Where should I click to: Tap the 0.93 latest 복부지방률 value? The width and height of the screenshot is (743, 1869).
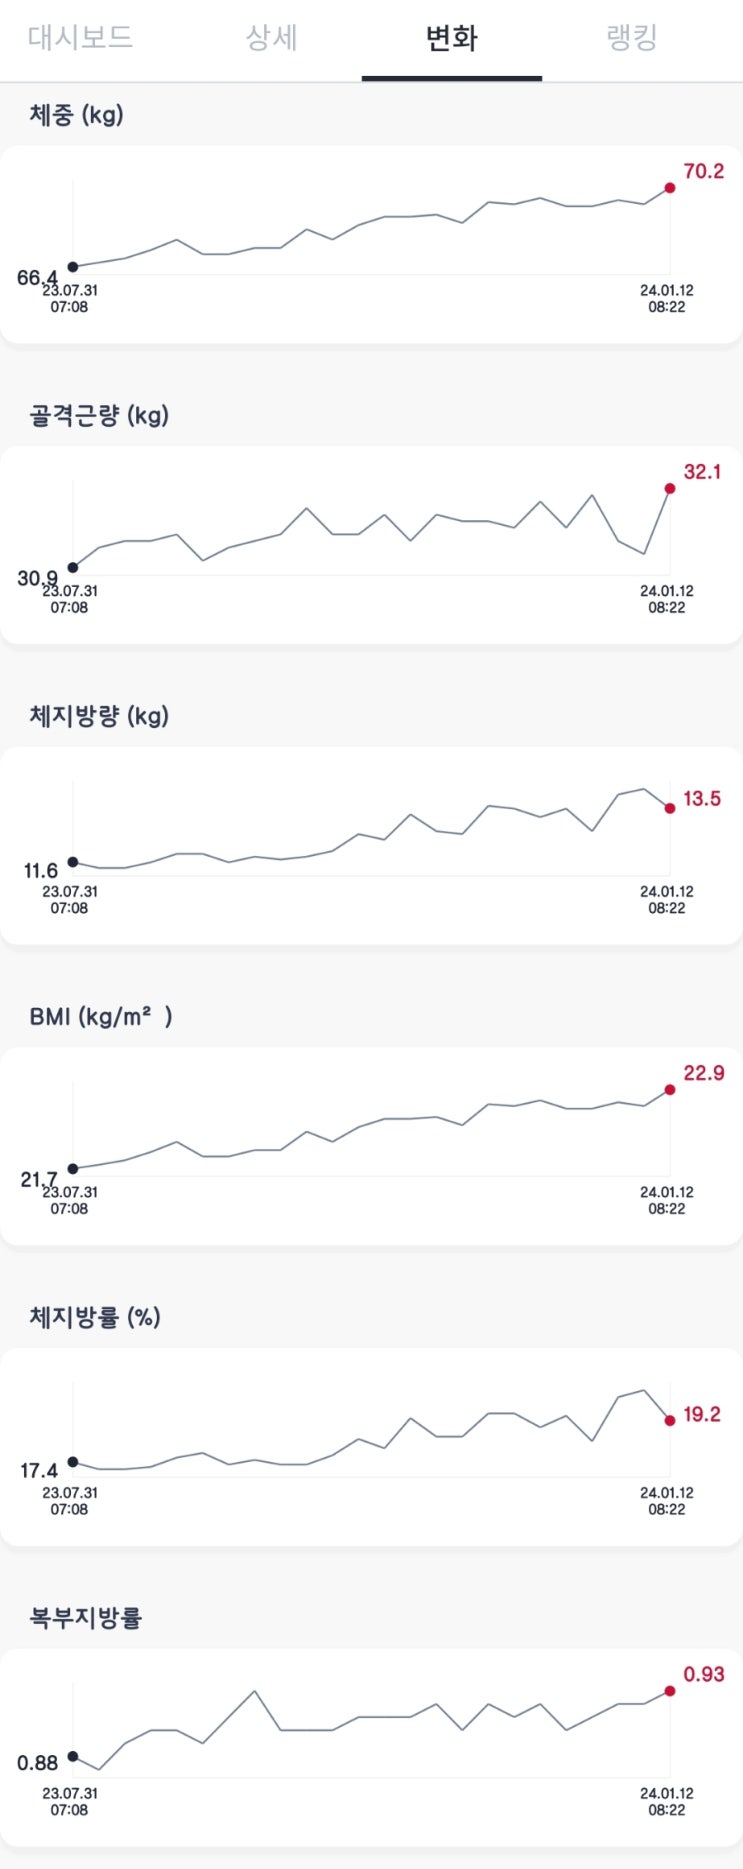pos(703,1674)
